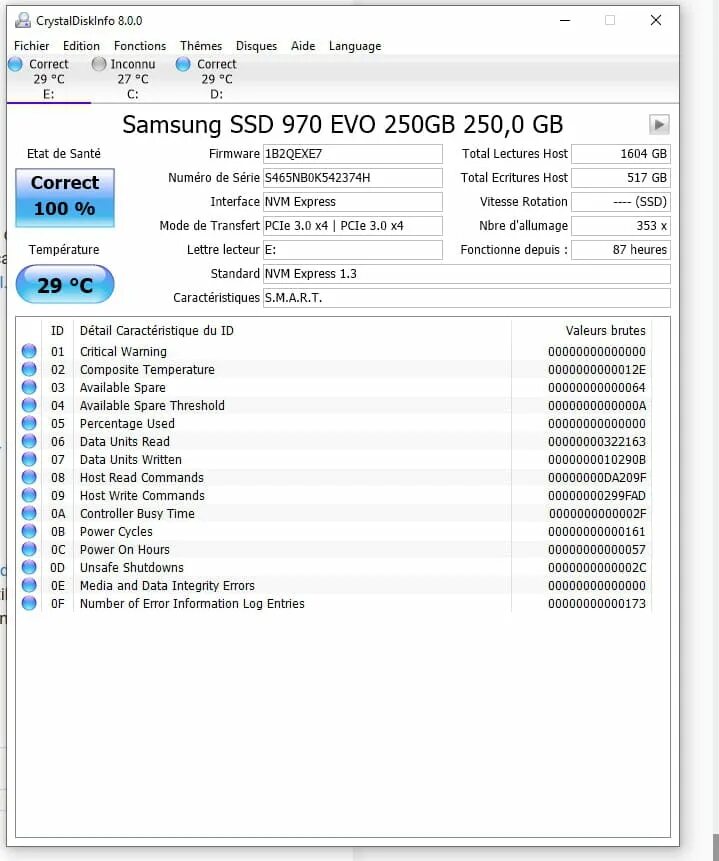Open the Thèmes menu
719x861 pixels.
(x=201, y=46)
